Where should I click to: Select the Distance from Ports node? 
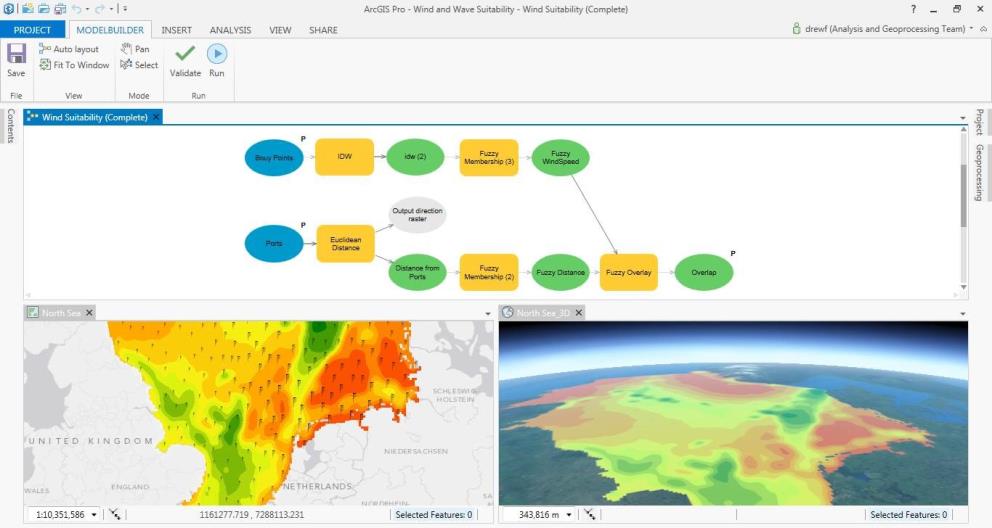pos(417,273)
